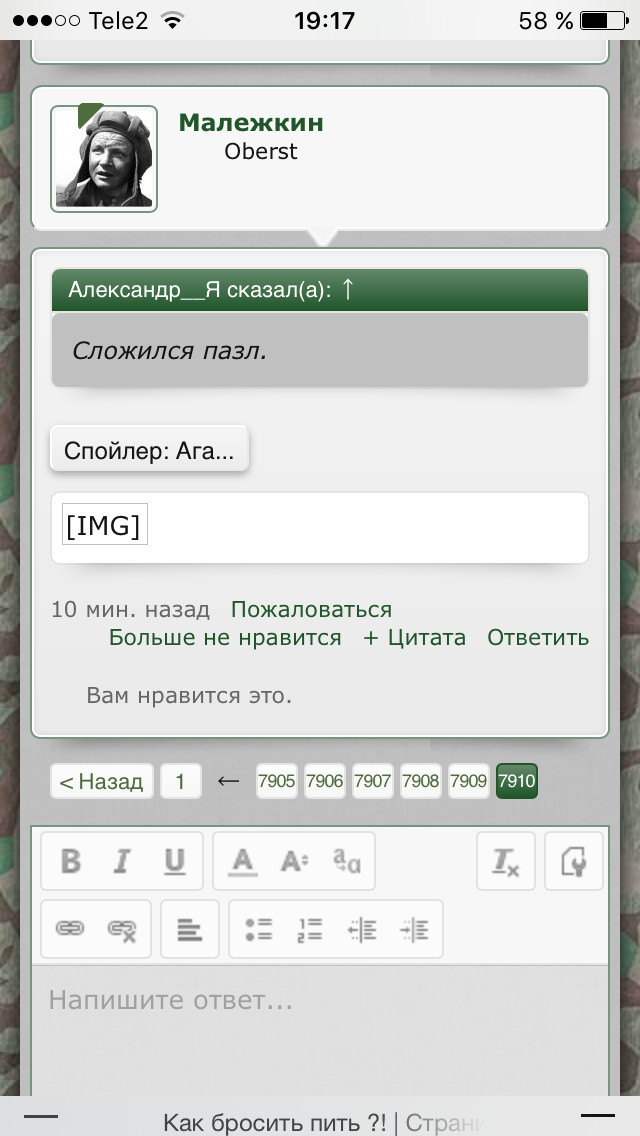
Task: Tap the Как бросить пить ?! title
Action: point(275,1122)
